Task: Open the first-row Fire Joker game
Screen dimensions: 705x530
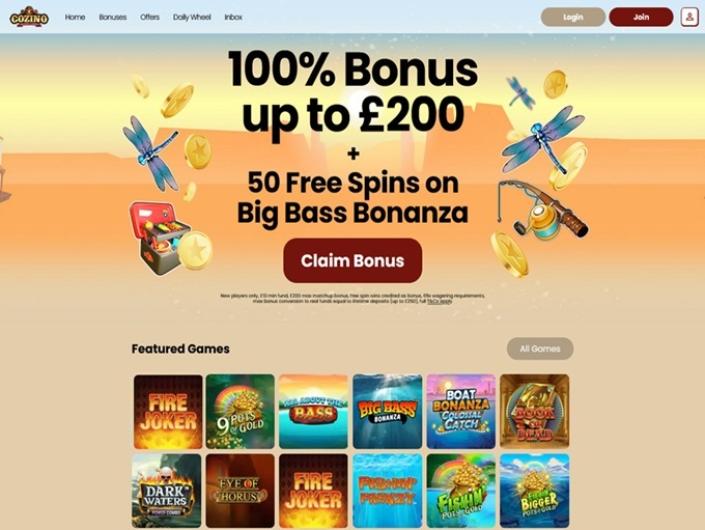Action: (168, 411)
